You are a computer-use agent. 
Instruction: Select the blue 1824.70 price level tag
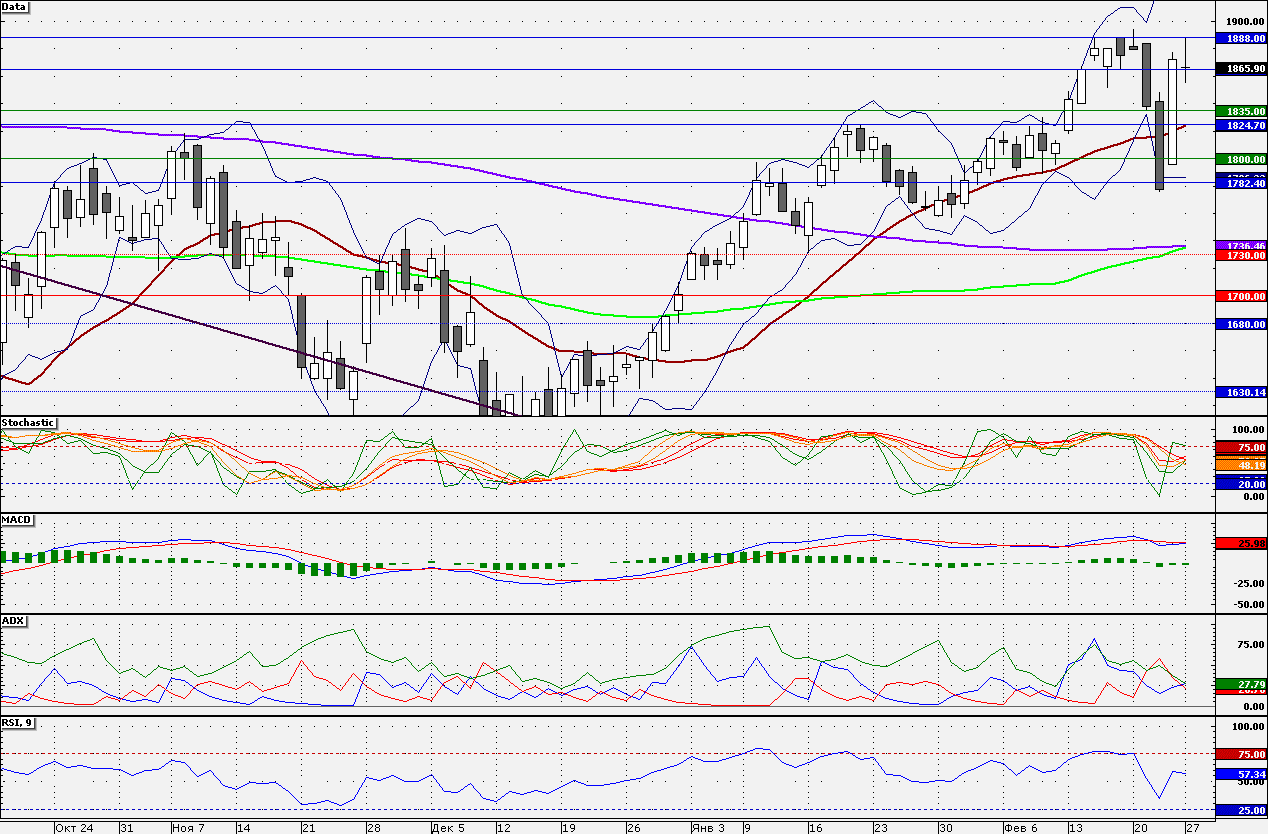click(1241, 126)
